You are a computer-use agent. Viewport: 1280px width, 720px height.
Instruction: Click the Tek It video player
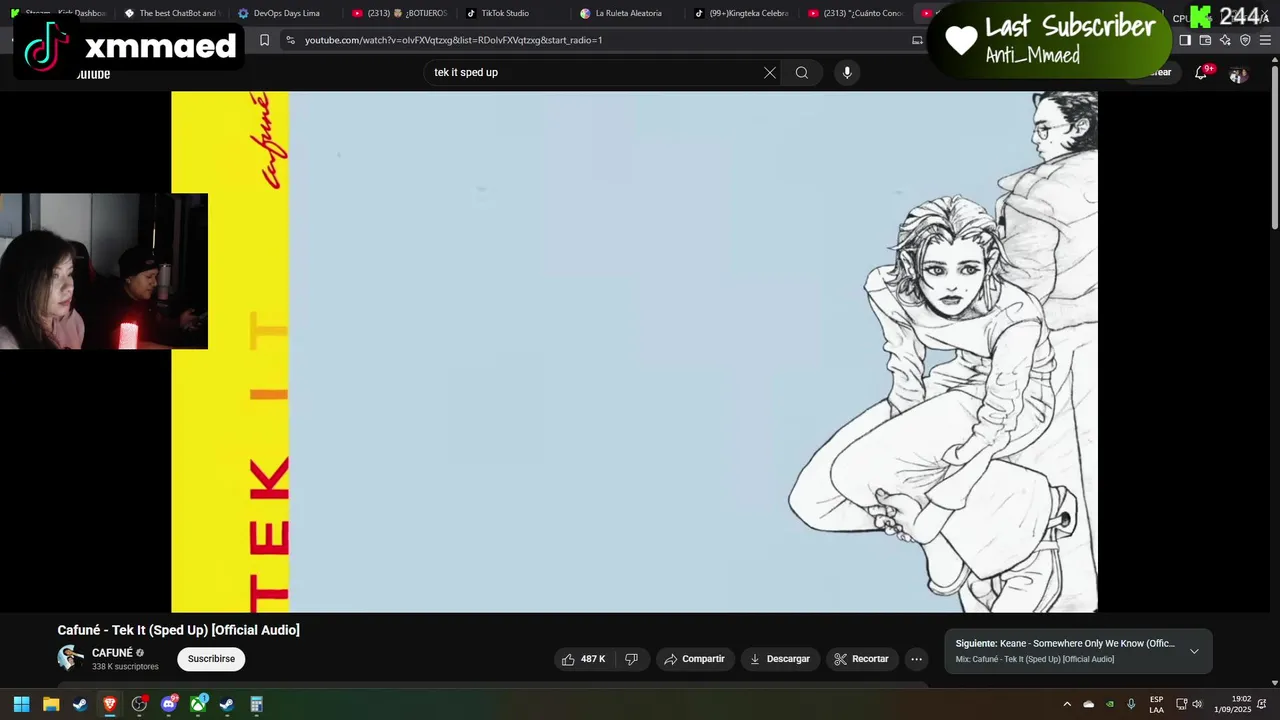pos(634,352)
